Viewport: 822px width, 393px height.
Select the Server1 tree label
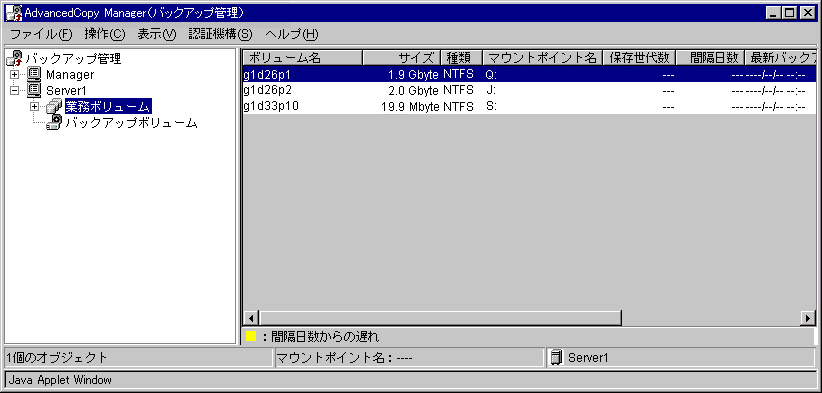(66, 91)
